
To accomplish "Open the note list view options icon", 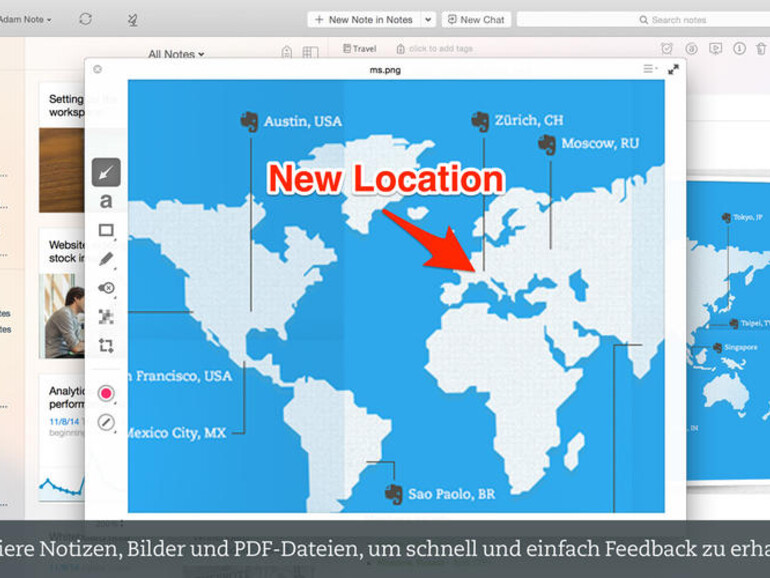I will pos(310,52).
